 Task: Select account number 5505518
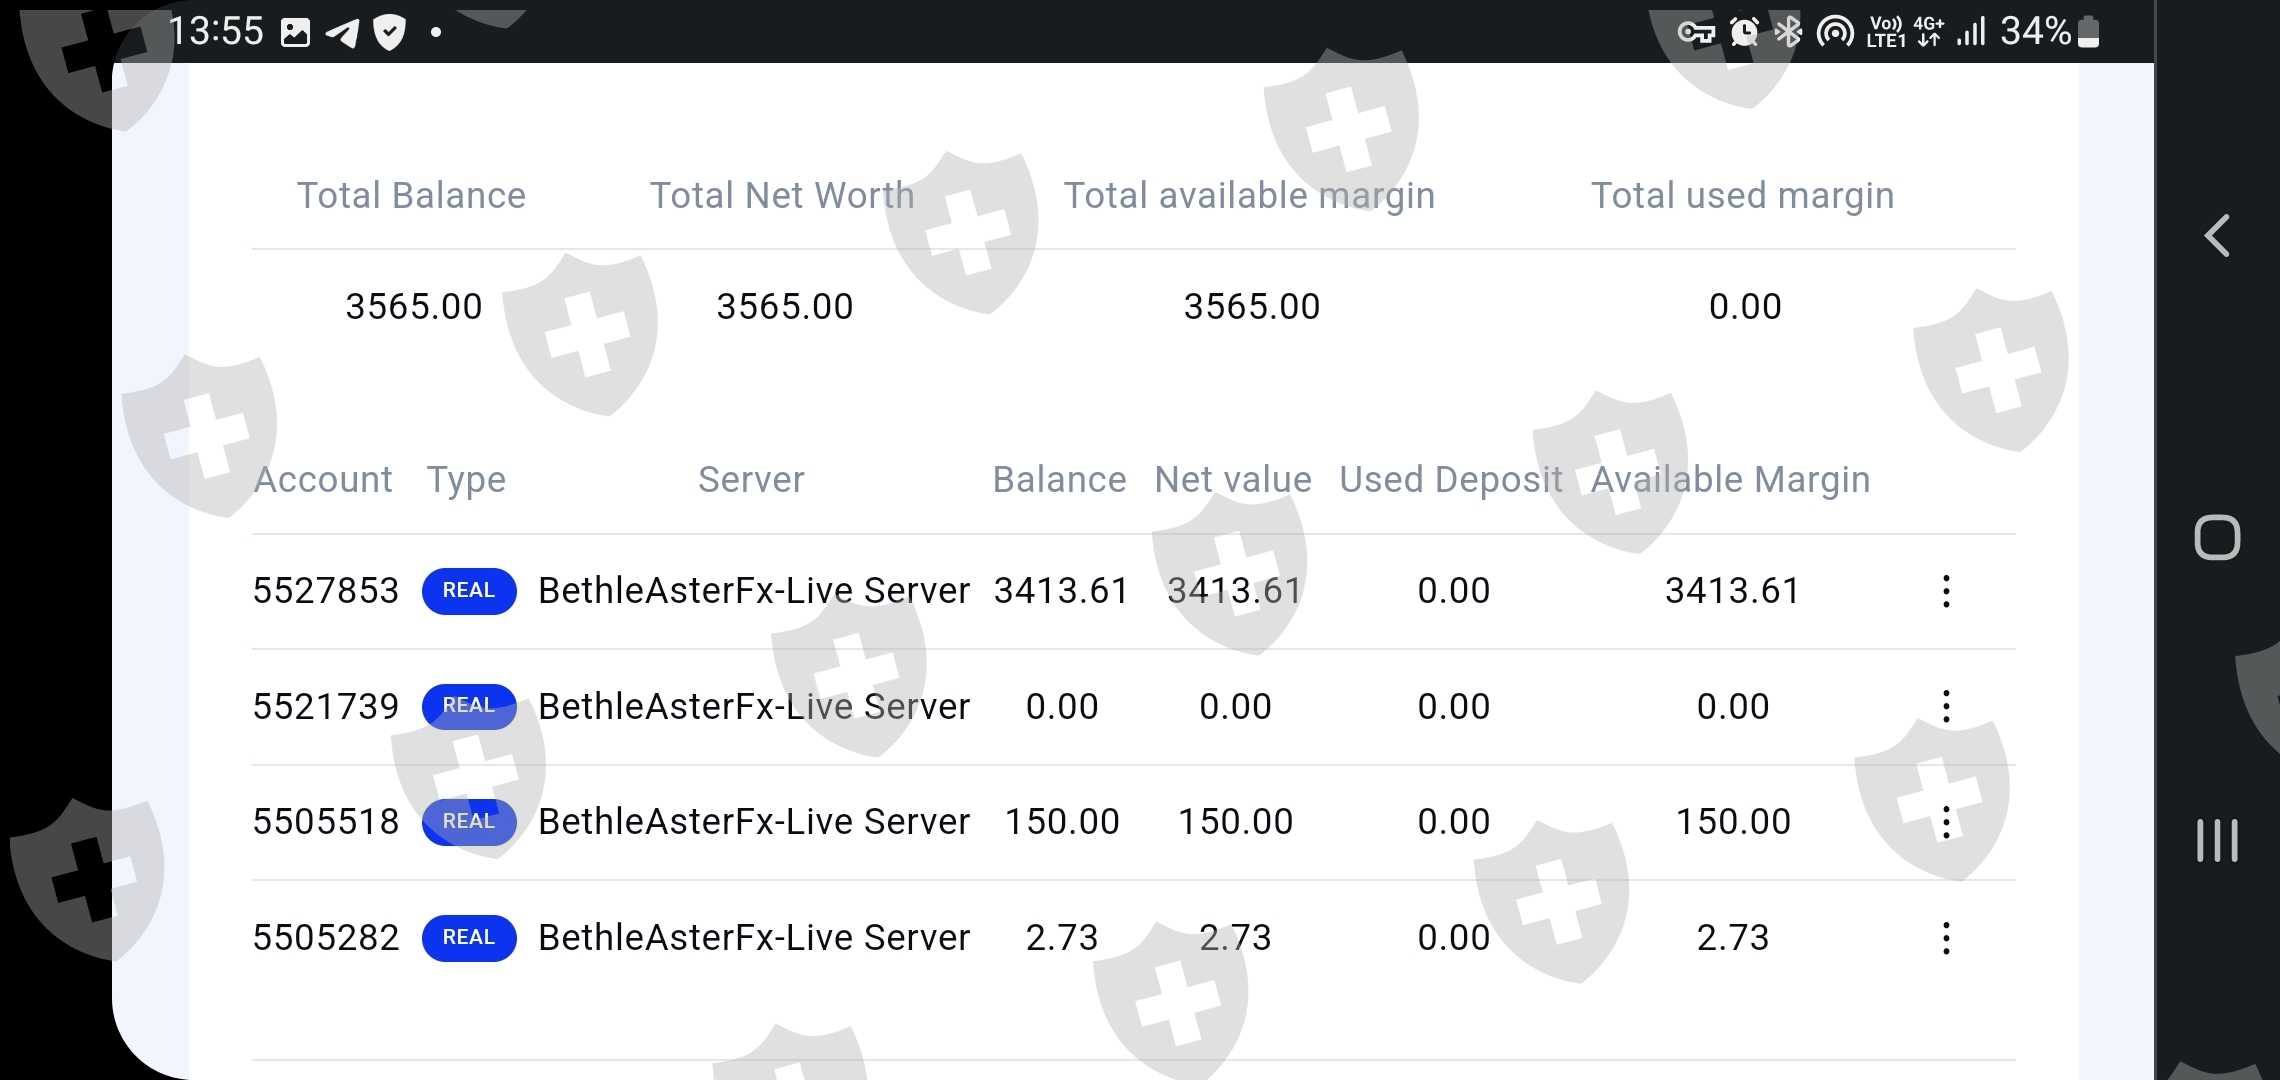[325, 822]
